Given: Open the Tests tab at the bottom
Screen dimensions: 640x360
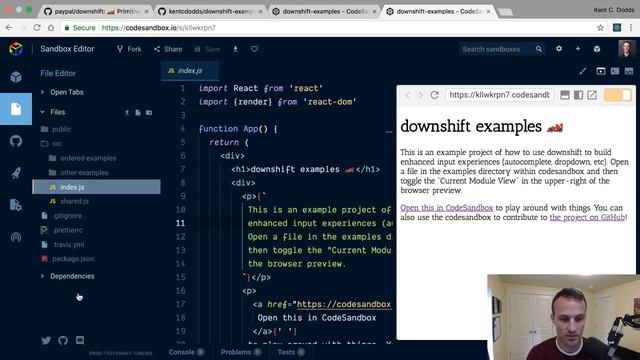Looking at the screenshot, I should (291, 352).
